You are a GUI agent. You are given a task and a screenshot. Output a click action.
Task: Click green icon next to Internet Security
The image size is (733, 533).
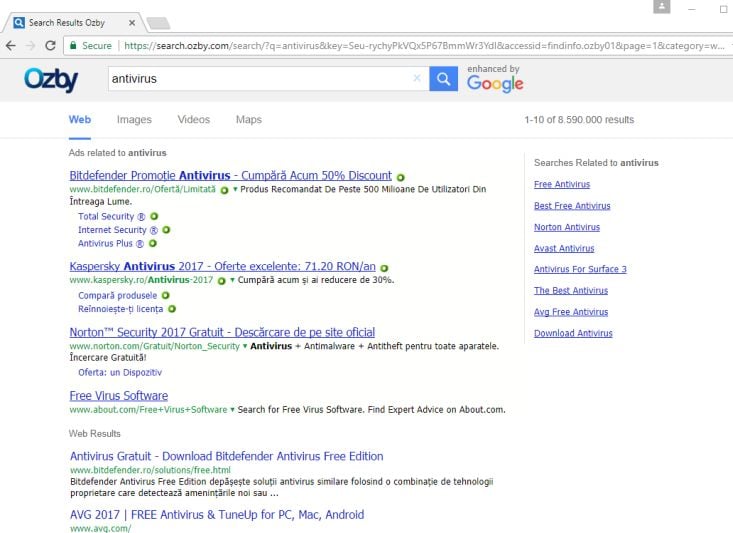[x=166, y=230]
